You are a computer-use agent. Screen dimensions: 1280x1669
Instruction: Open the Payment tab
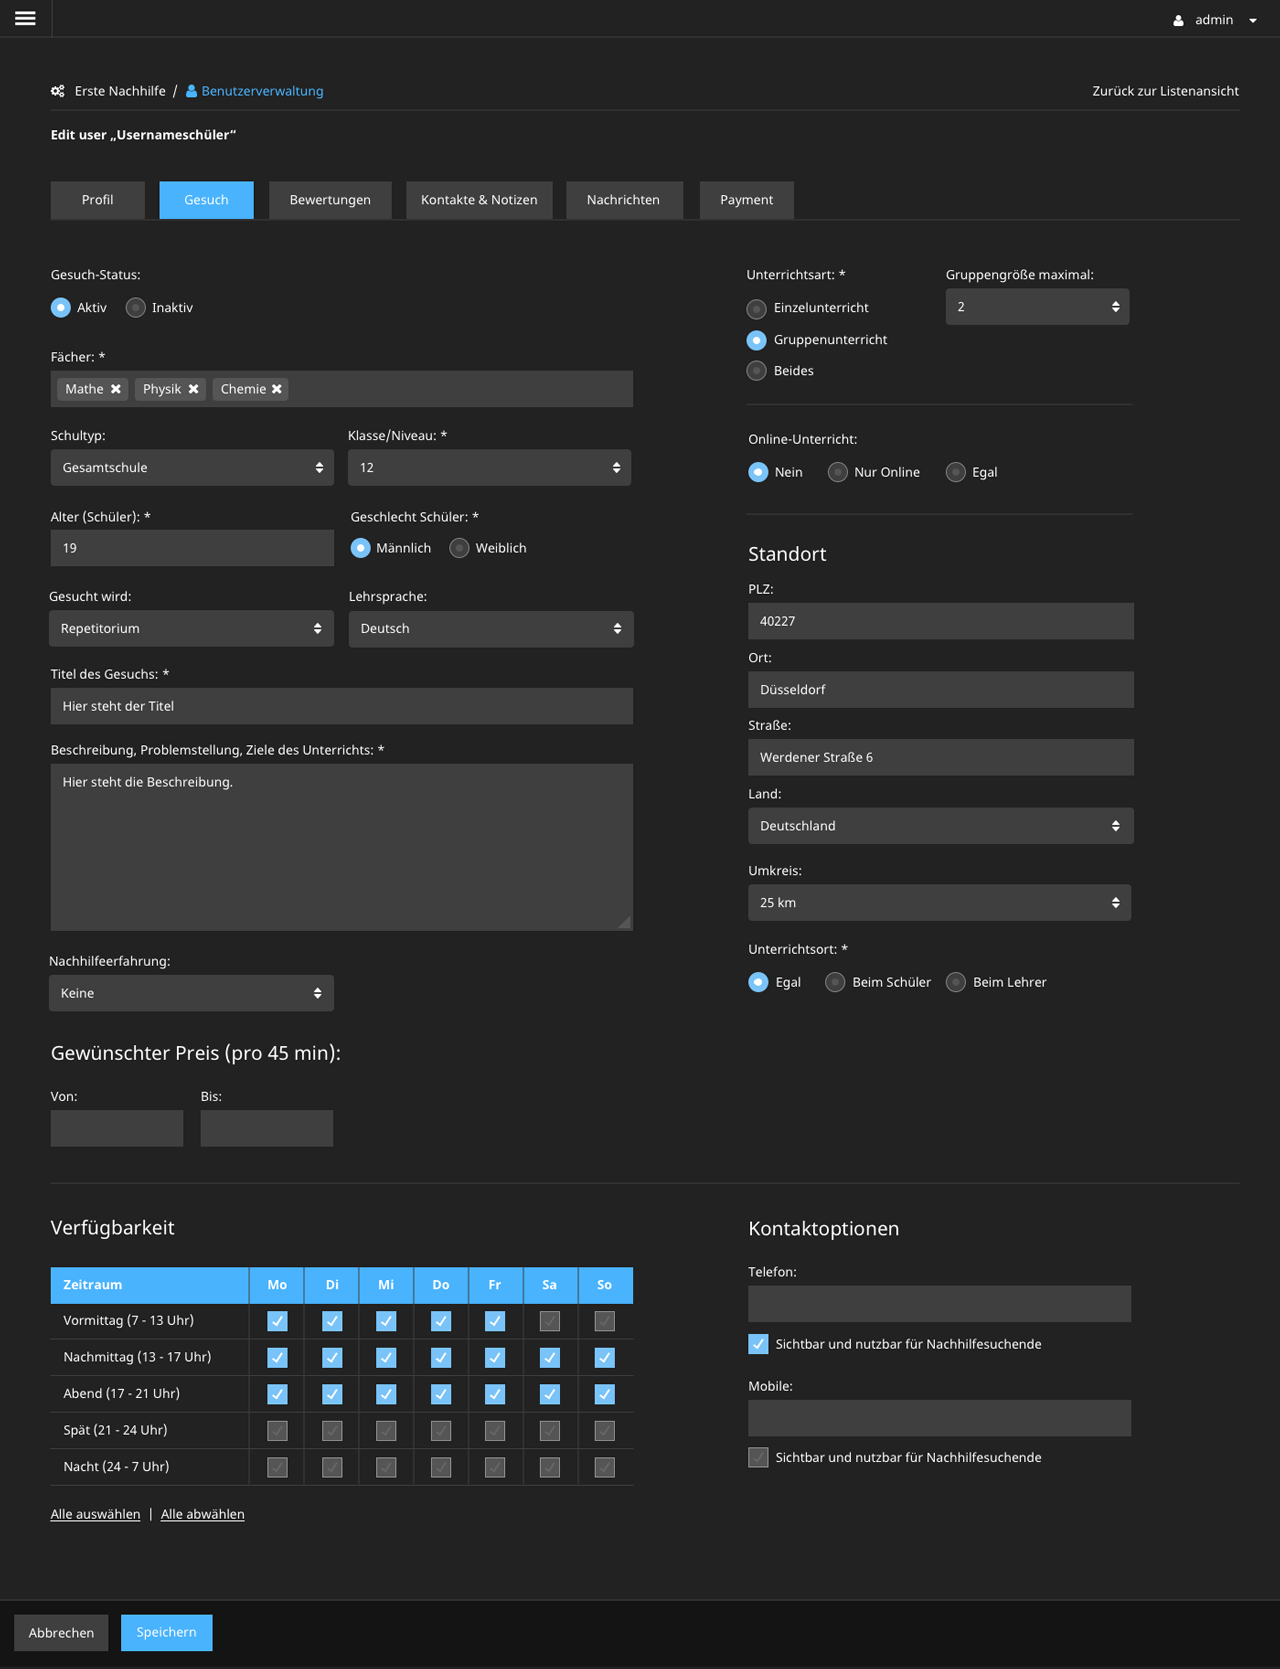(x=746, y=200)
